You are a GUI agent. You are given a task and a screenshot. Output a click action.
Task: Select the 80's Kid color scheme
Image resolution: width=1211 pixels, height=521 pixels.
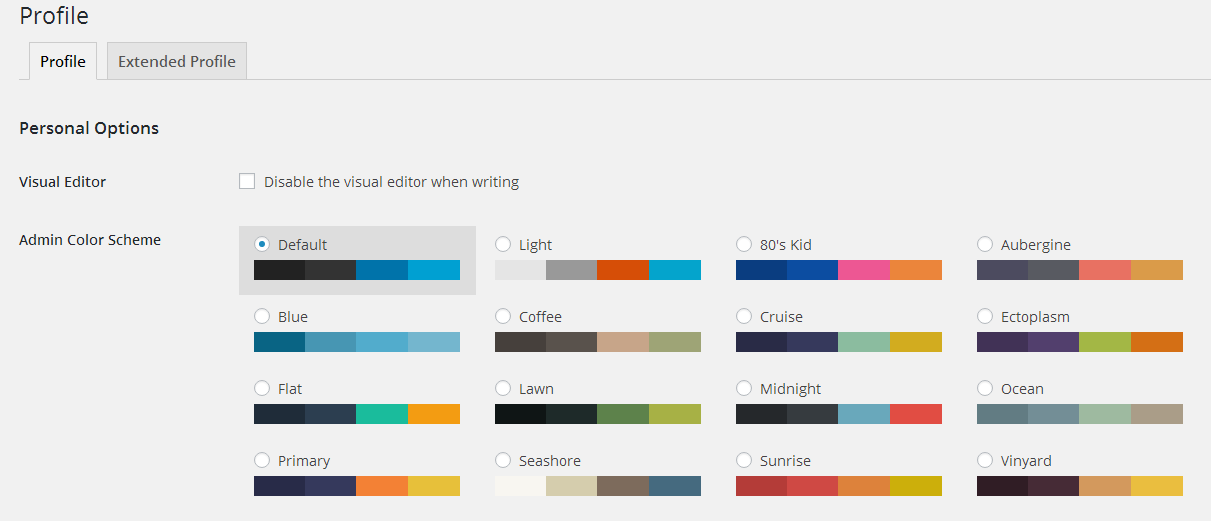tap(744, 244)
